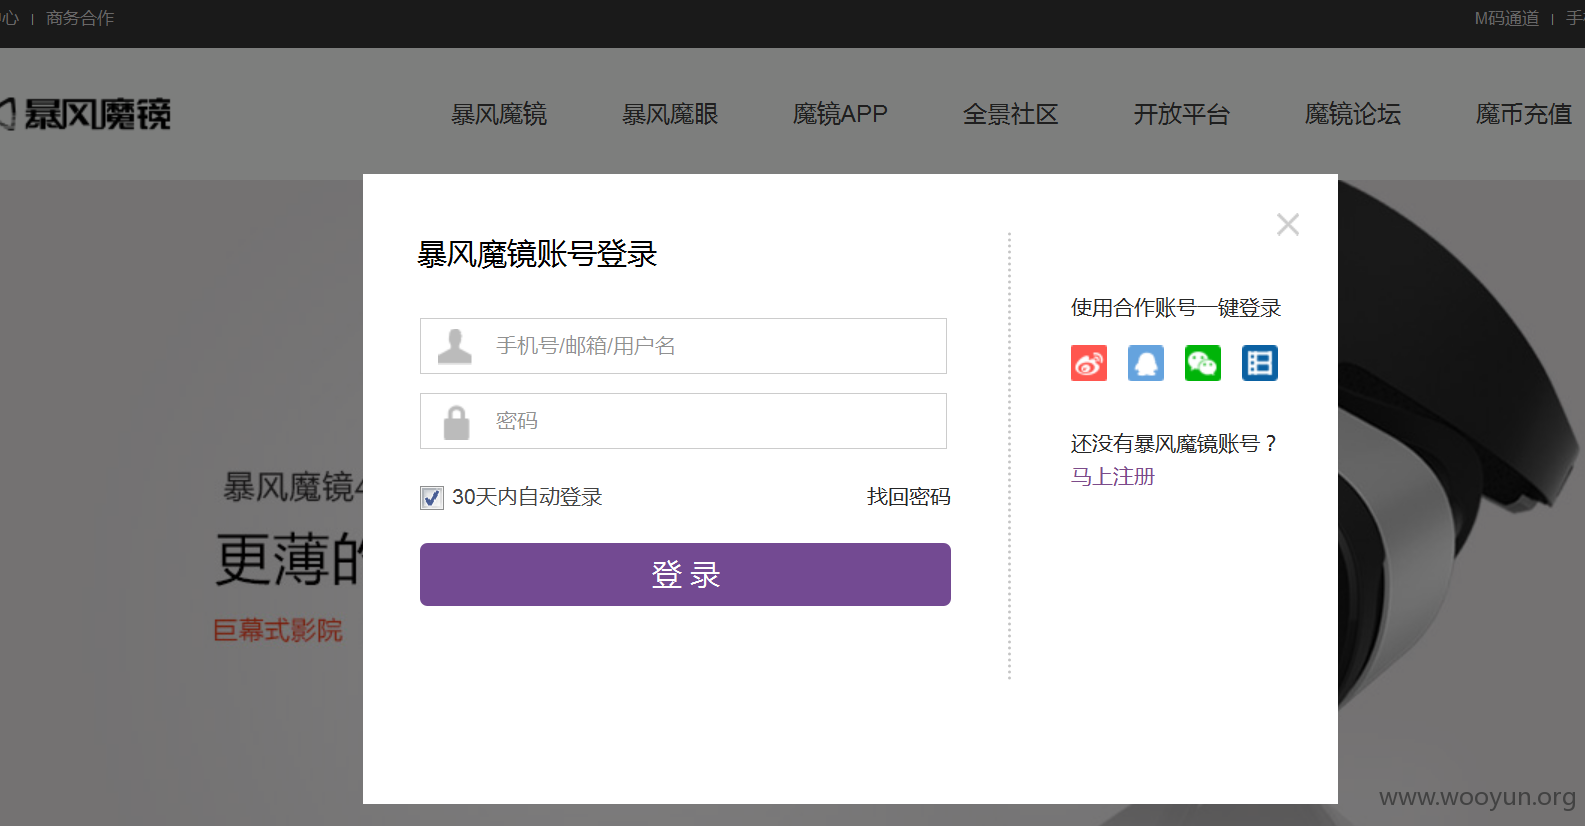Screen dimensions: 1585x826
Task: Click the M码通道 link in the top bar
Action: pos(1507,18)
